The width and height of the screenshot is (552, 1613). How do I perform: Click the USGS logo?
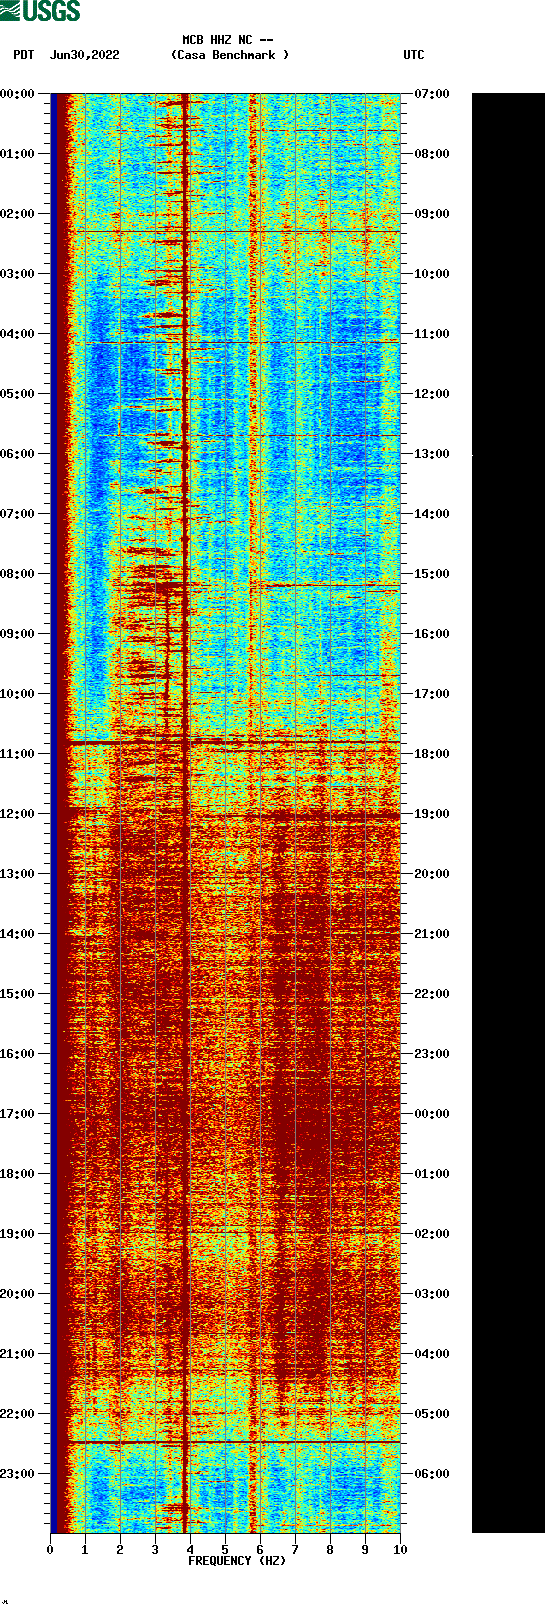[x=40, y=11]
